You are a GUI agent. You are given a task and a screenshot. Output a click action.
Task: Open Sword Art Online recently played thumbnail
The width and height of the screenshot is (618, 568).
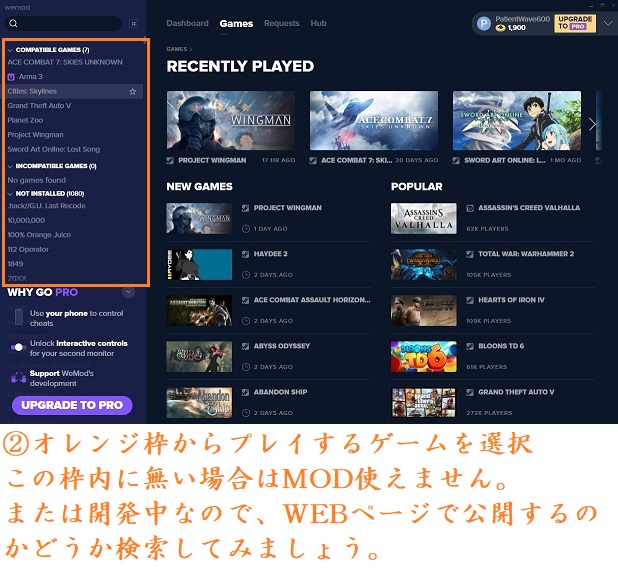coord(517,120)
